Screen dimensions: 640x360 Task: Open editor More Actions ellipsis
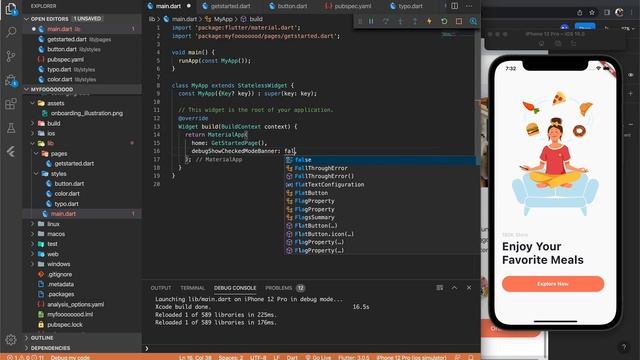[x=469, y=6]
